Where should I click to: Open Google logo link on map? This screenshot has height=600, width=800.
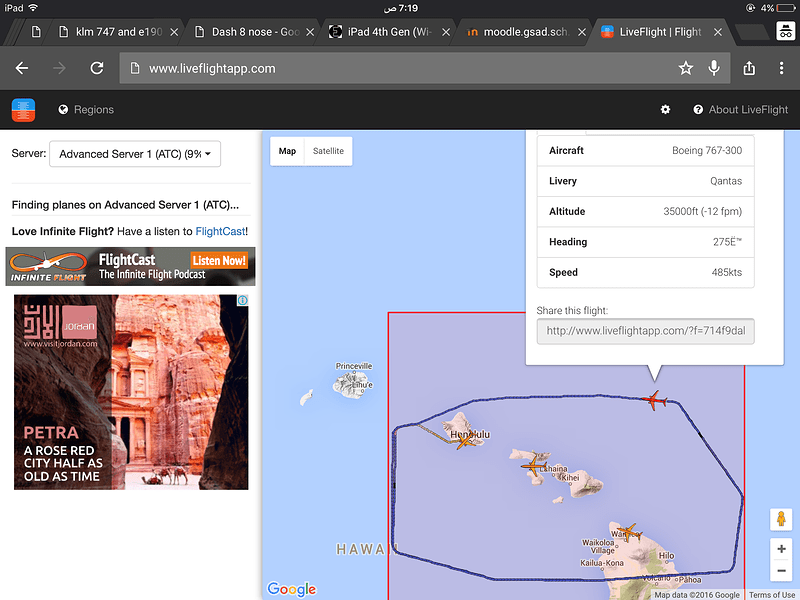[291, 589]
